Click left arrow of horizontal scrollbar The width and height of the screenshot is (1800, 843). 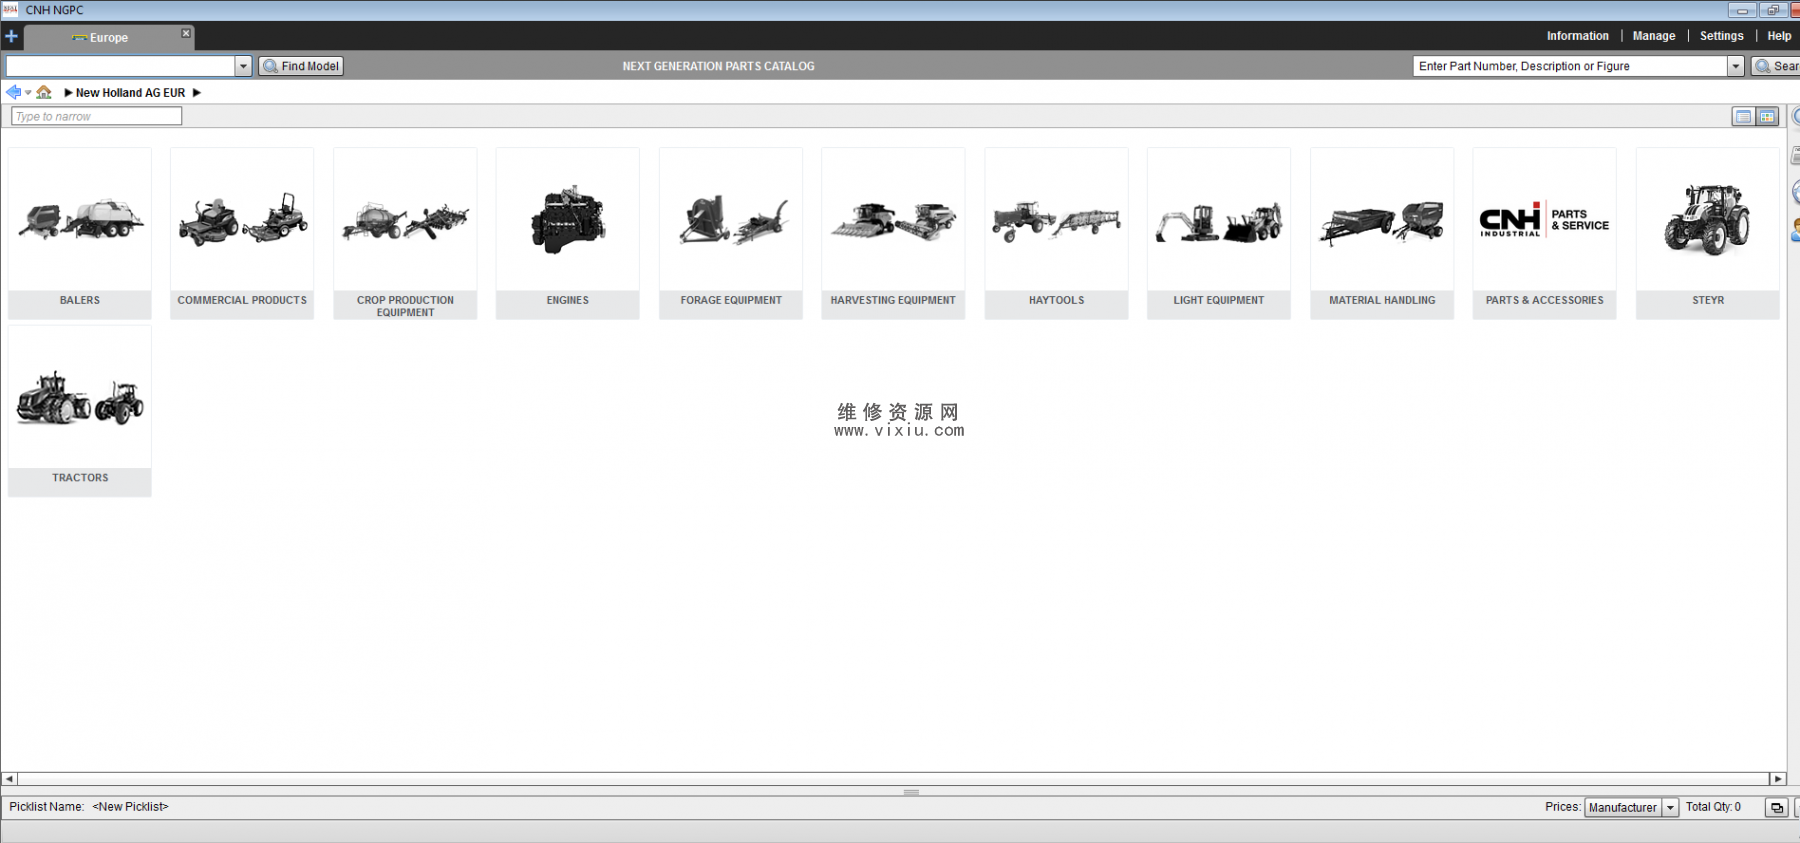point(9,779)
